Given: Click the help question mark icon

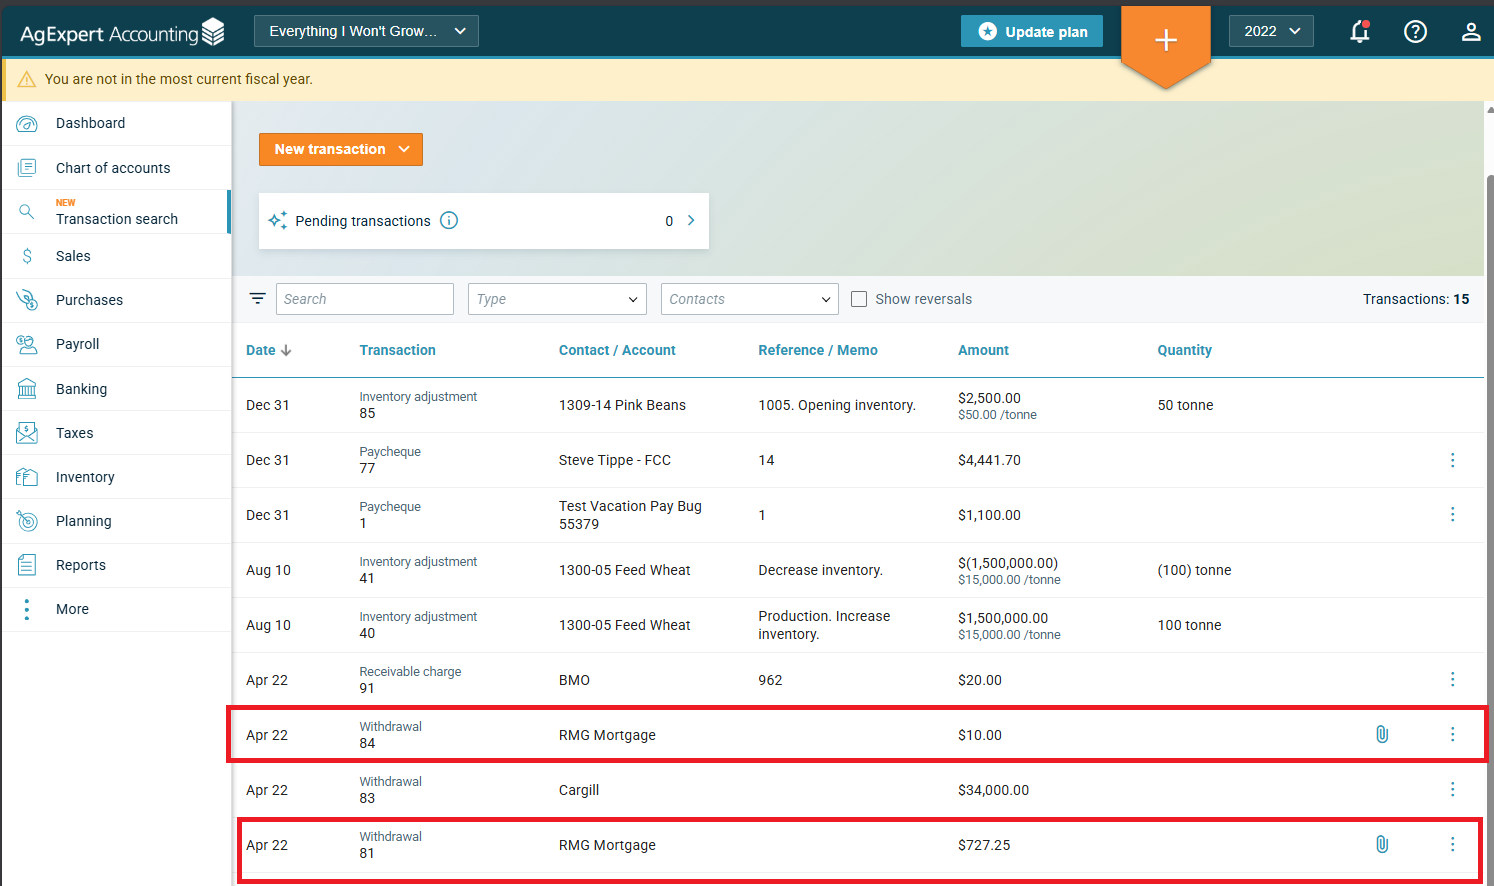Looking at the screenshot, I should click(x=1415, y=32).
